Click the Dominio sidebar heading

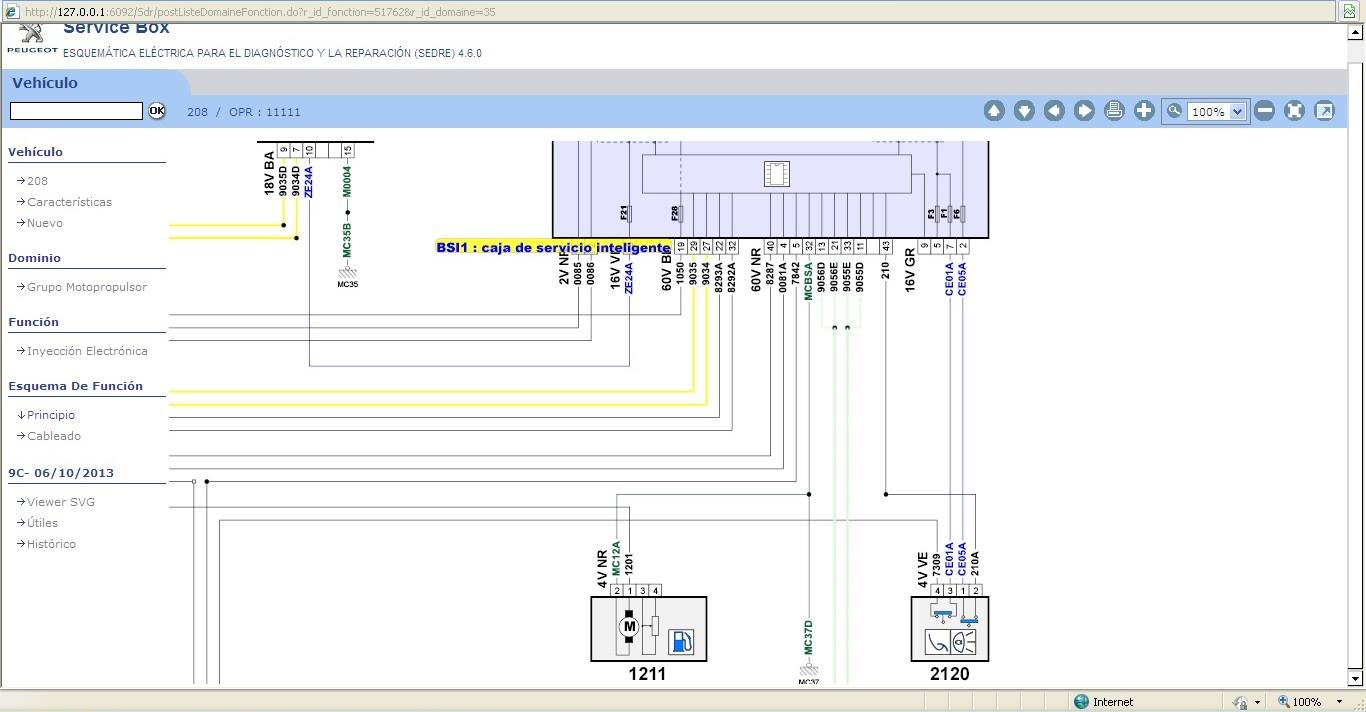[x=34, y=258]
